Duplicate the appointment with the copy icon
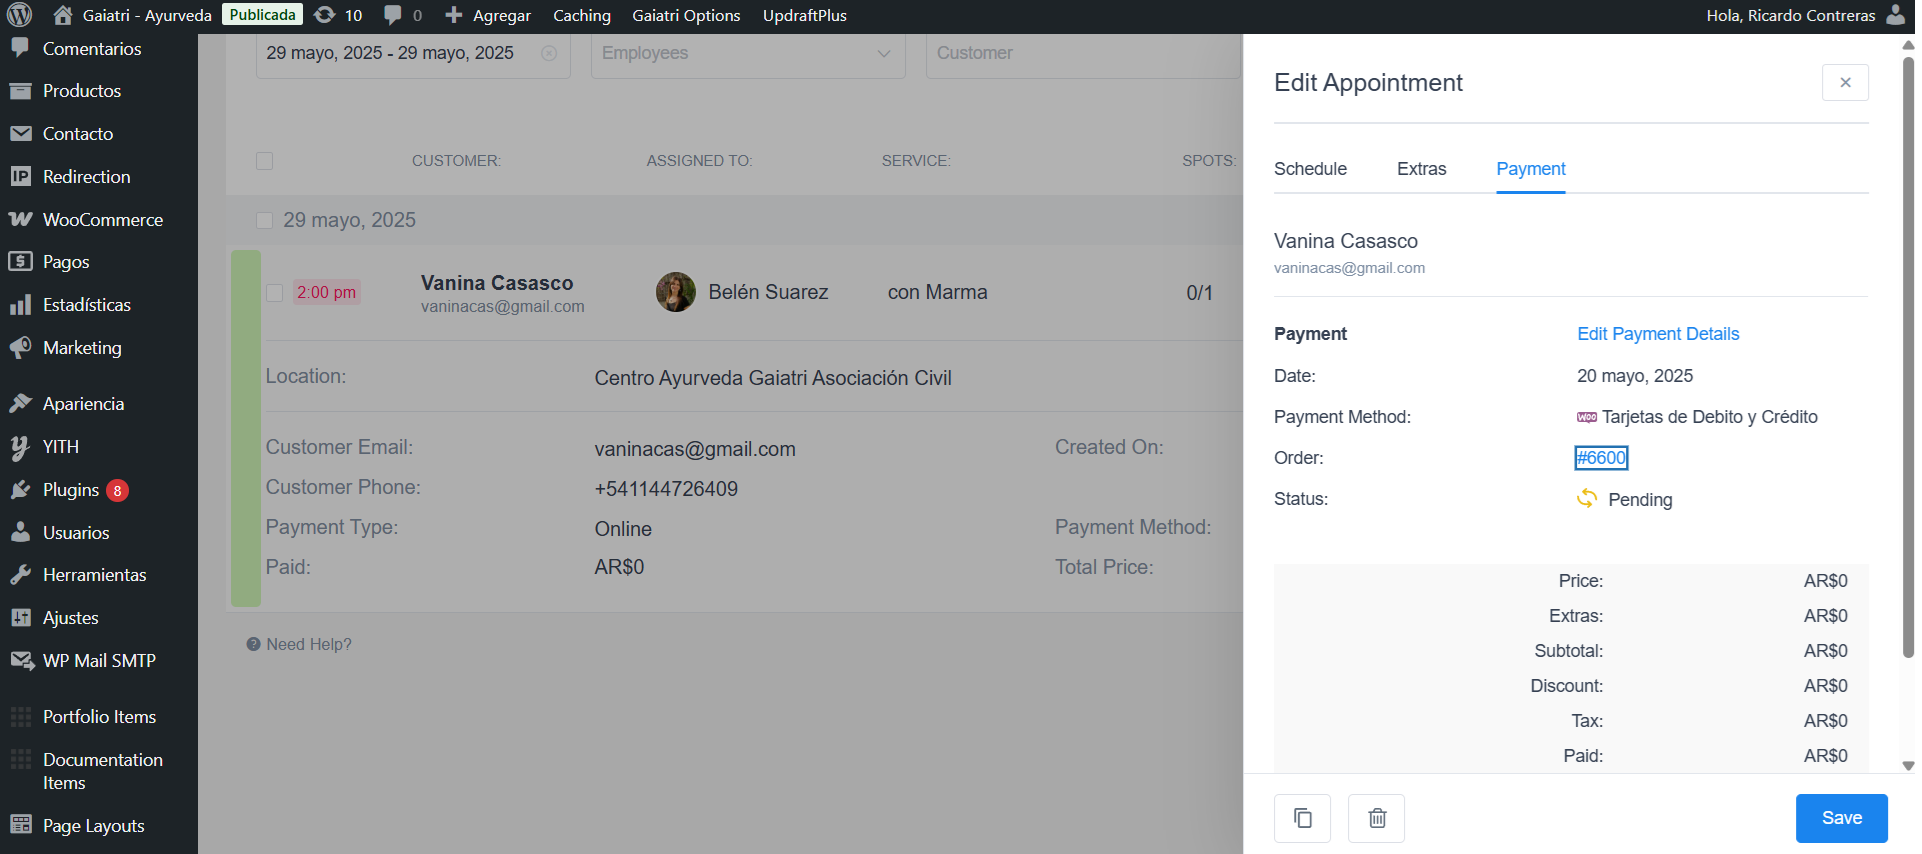The image size is (1922, 854). 1302,818
